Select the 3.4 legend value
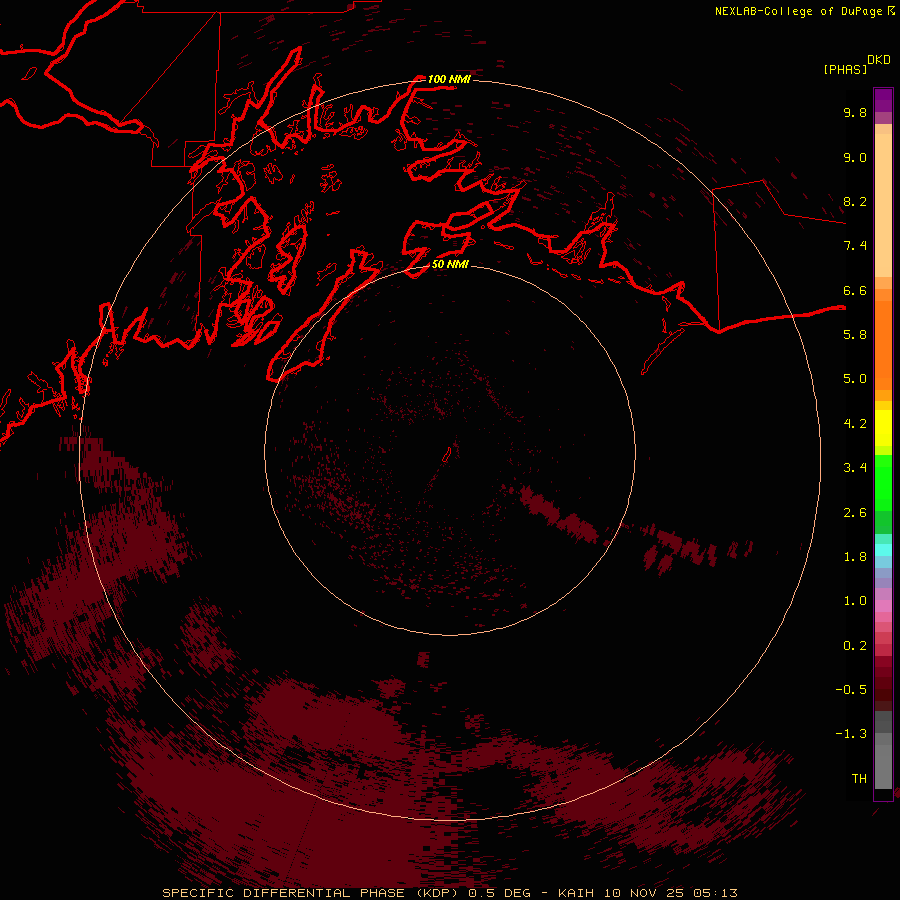 point(855,468)
